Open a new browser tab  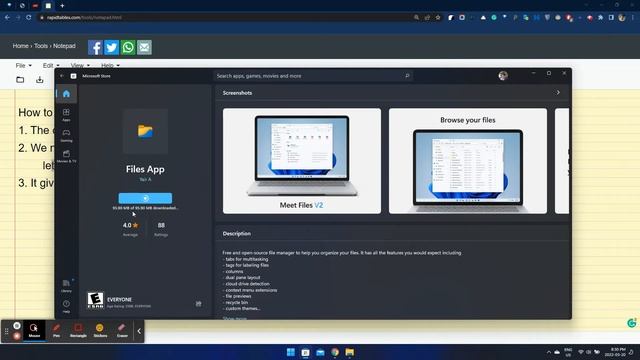click(62, 6)
